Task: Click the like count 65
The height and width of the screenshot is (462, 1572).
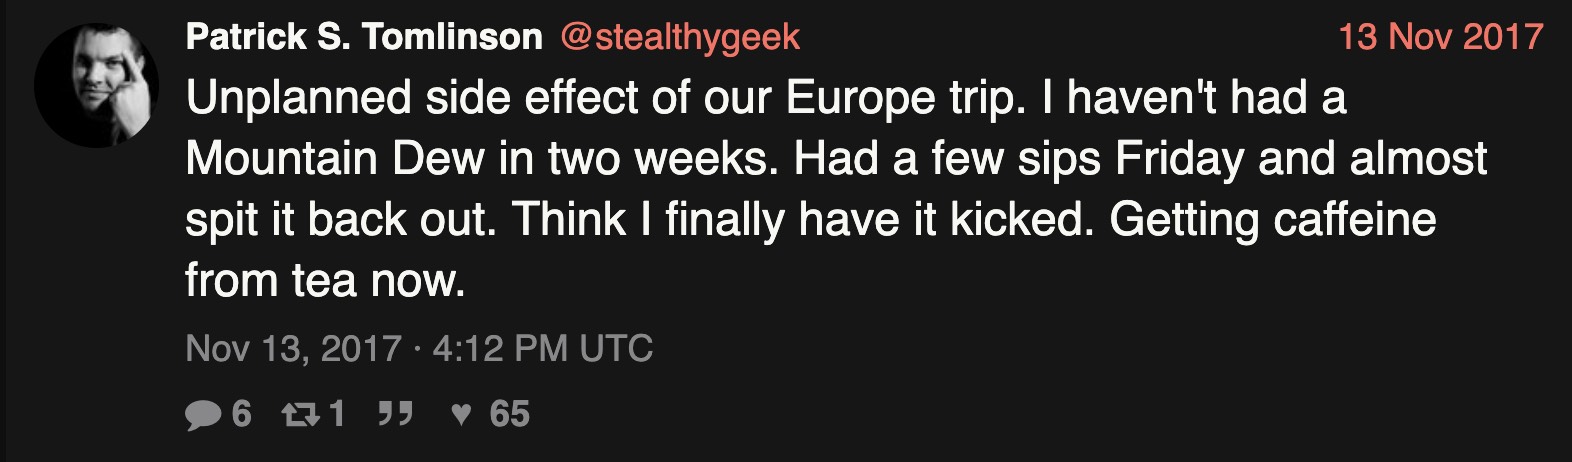Action: point(510,413)
